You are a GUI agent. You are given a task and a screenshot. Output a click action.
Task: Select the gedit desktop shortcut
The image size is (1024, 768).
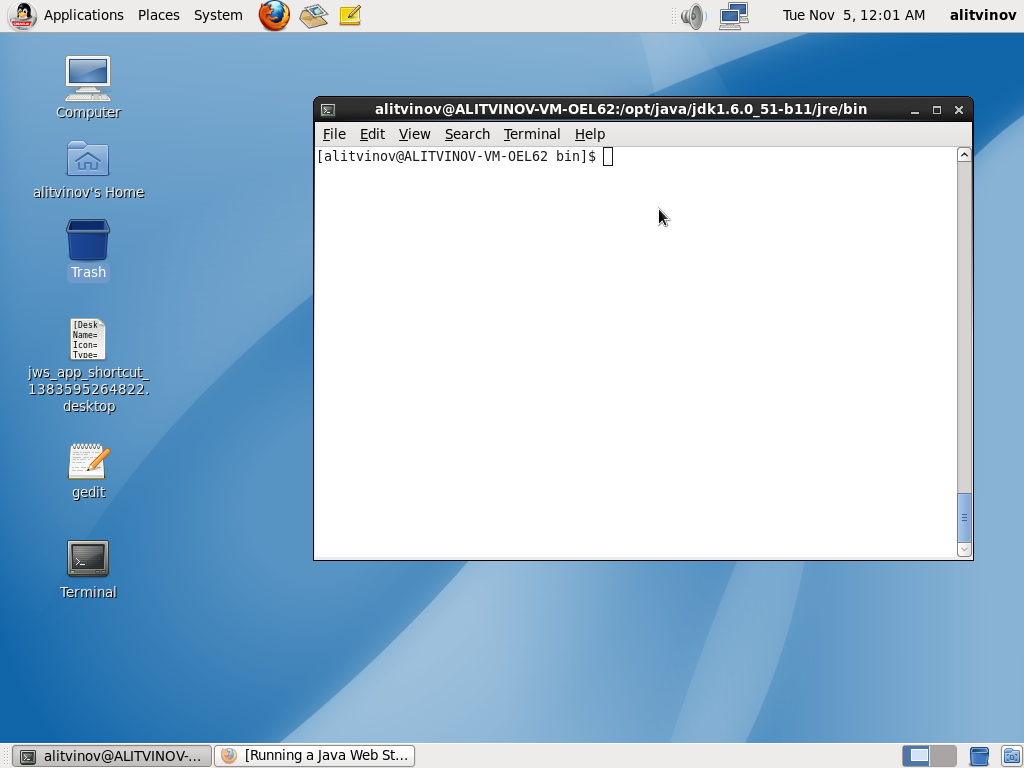pos(88,462)
